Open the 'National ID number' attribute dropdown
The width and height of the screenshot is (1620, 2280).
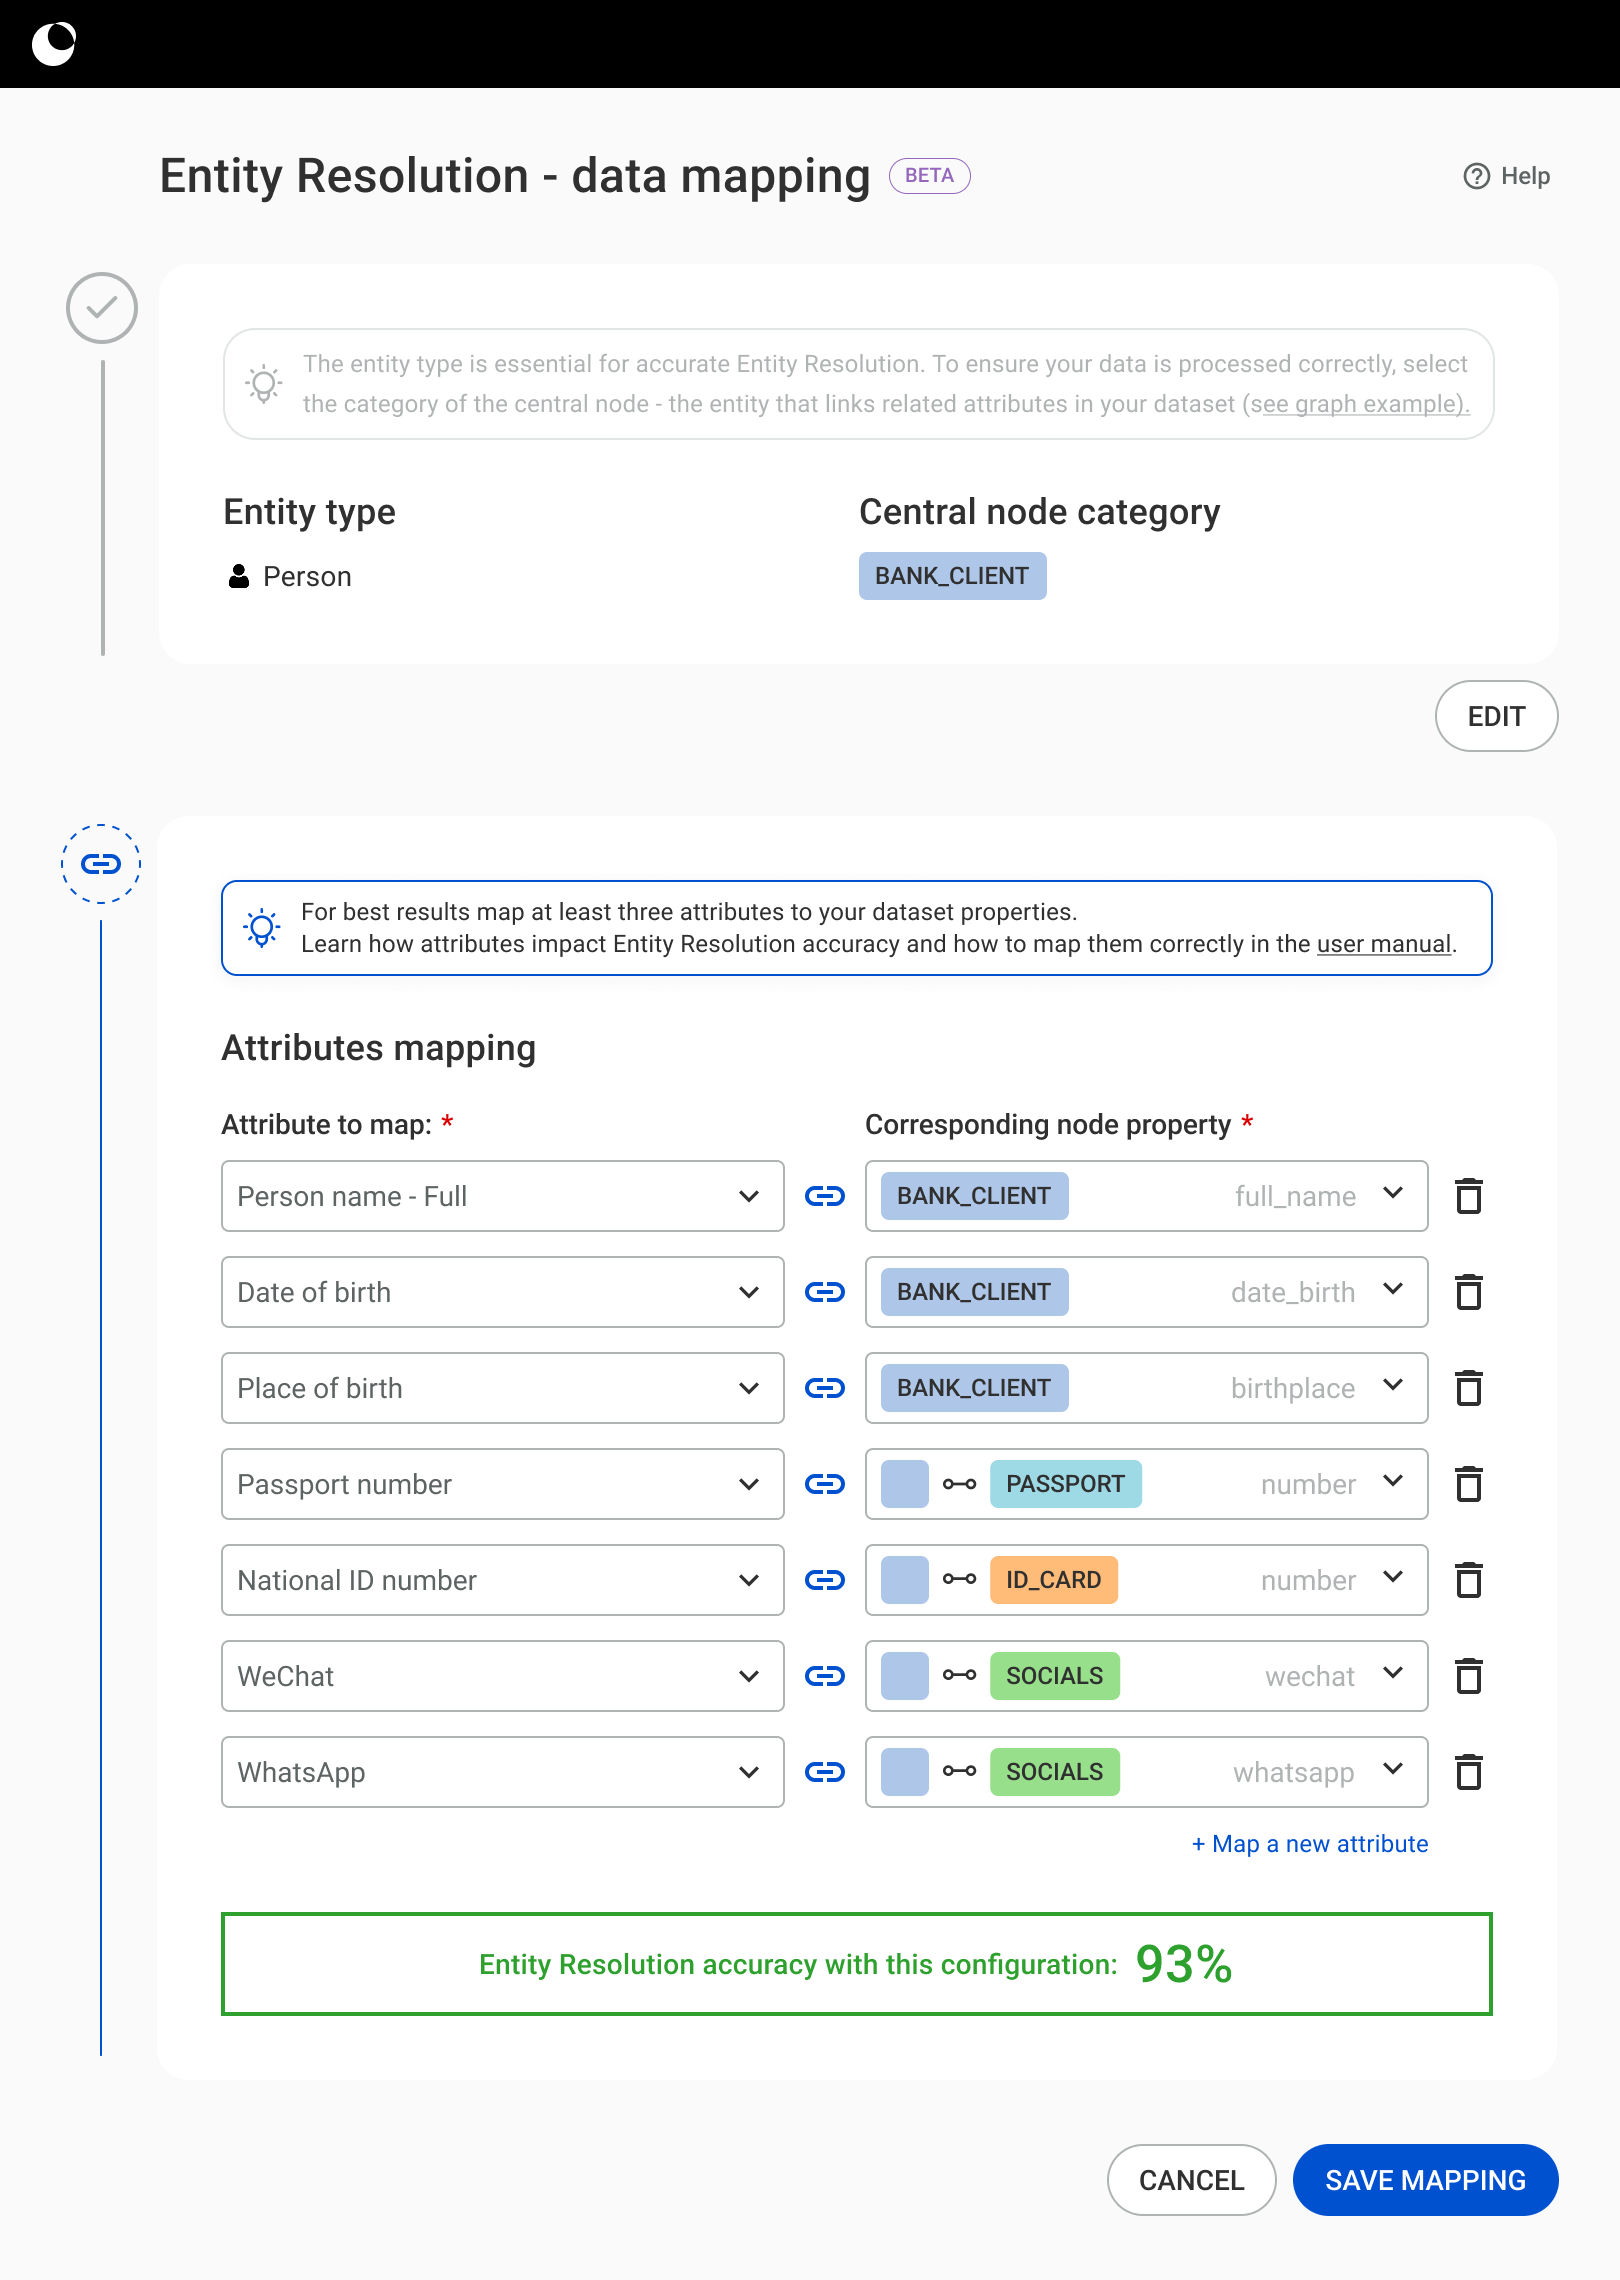(502, 1580)
